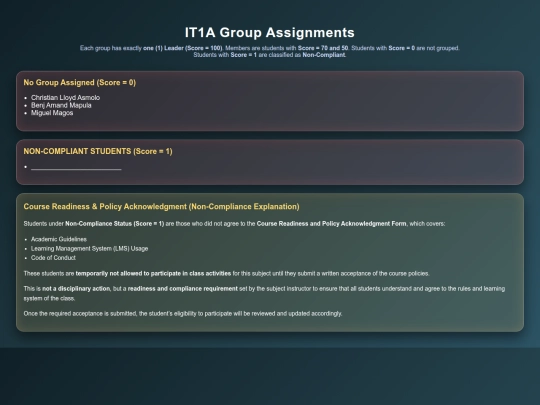Click the IT1A Group Assignments title
540x405 pixels.
pos(270,33)
